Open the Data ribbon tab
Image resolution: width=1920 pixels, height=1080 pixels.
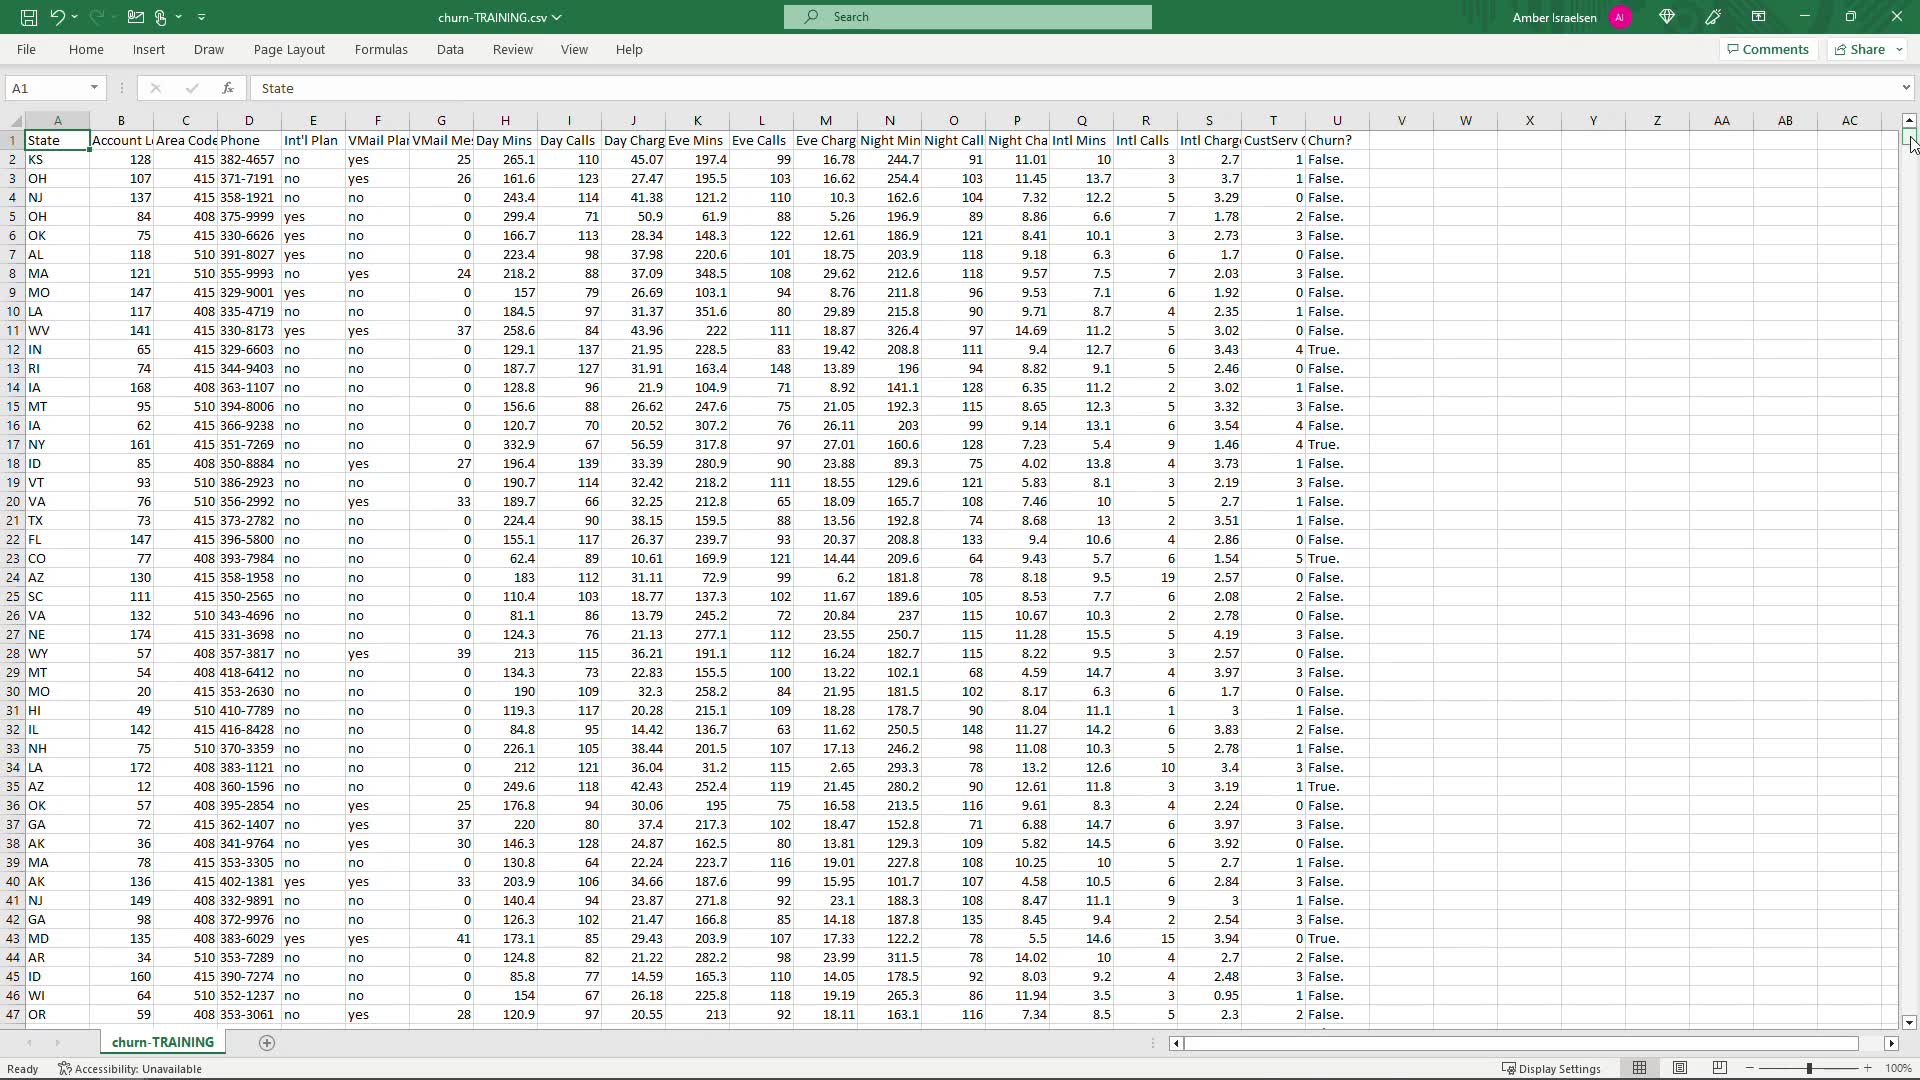pyautogui.click(x=450, y=49)
